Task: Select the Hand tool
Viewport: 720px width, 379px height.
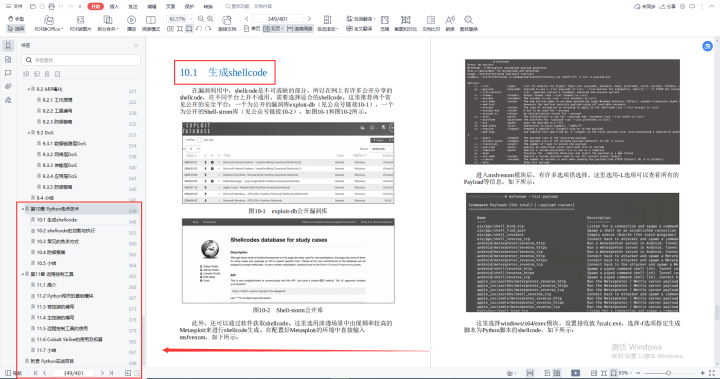Action: coord(16,19)
